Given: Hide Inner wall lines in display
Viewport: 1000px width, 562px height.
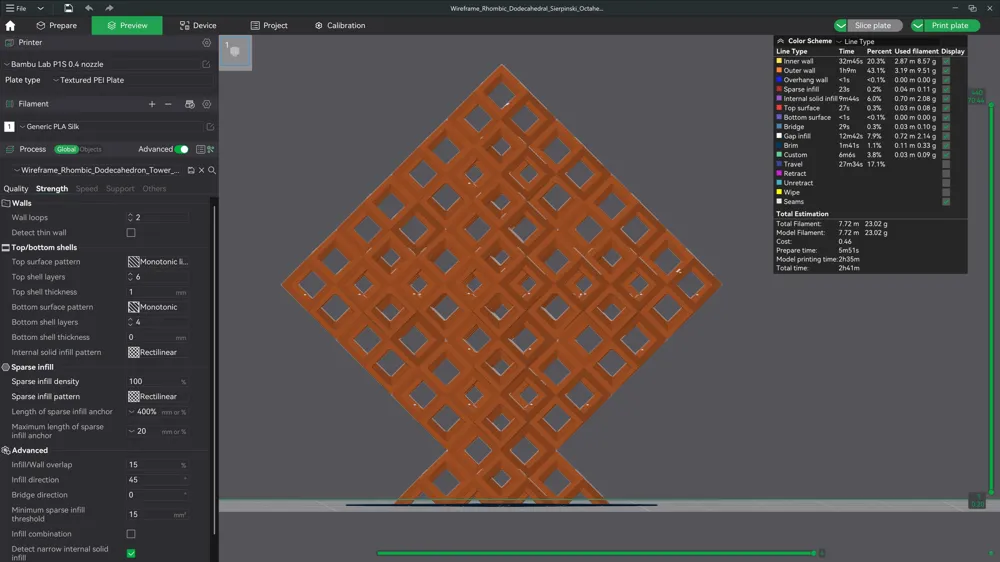Looking at the screenshot, I should [x=946, y=61].
